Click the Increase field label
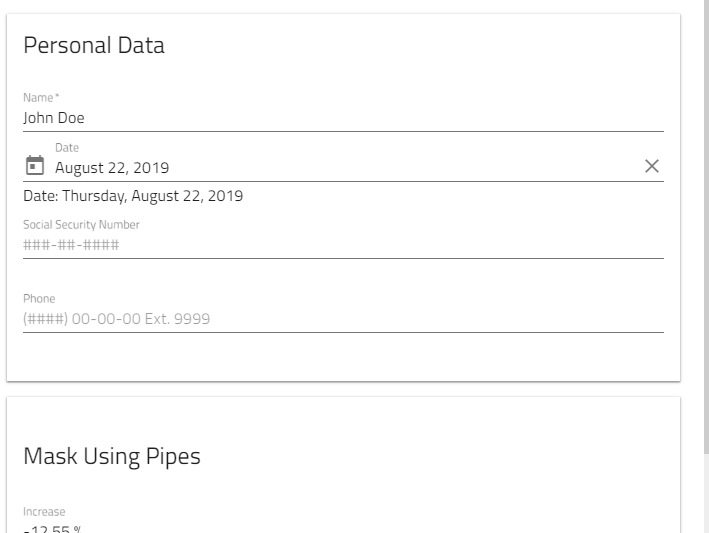The height and width of the screenshot is (533, 709). coord(44,512)
